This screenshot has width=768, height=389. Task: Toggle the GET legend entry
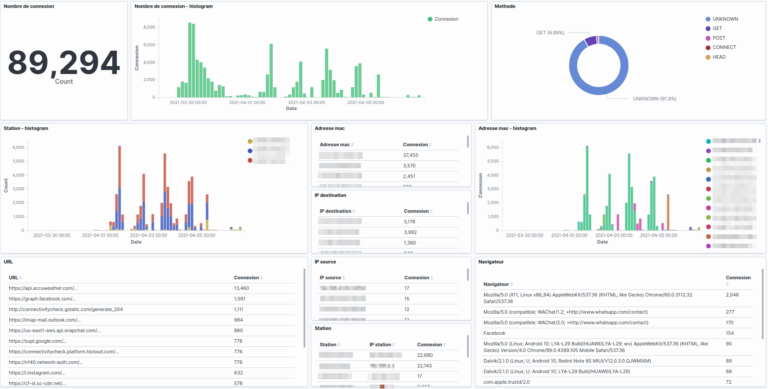714,28
